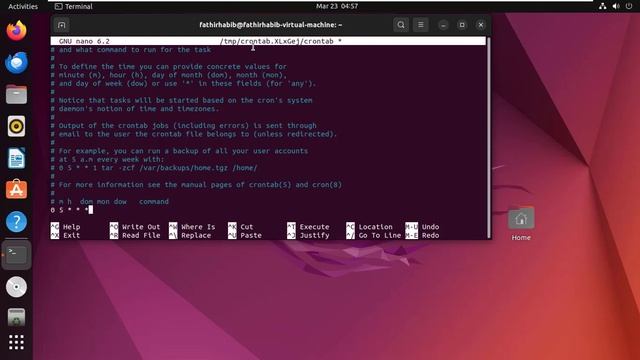The height and width of the screenshot is (360, 640).
Task: Launch Thunderbird mail from the dock
Action: [16, 63]
